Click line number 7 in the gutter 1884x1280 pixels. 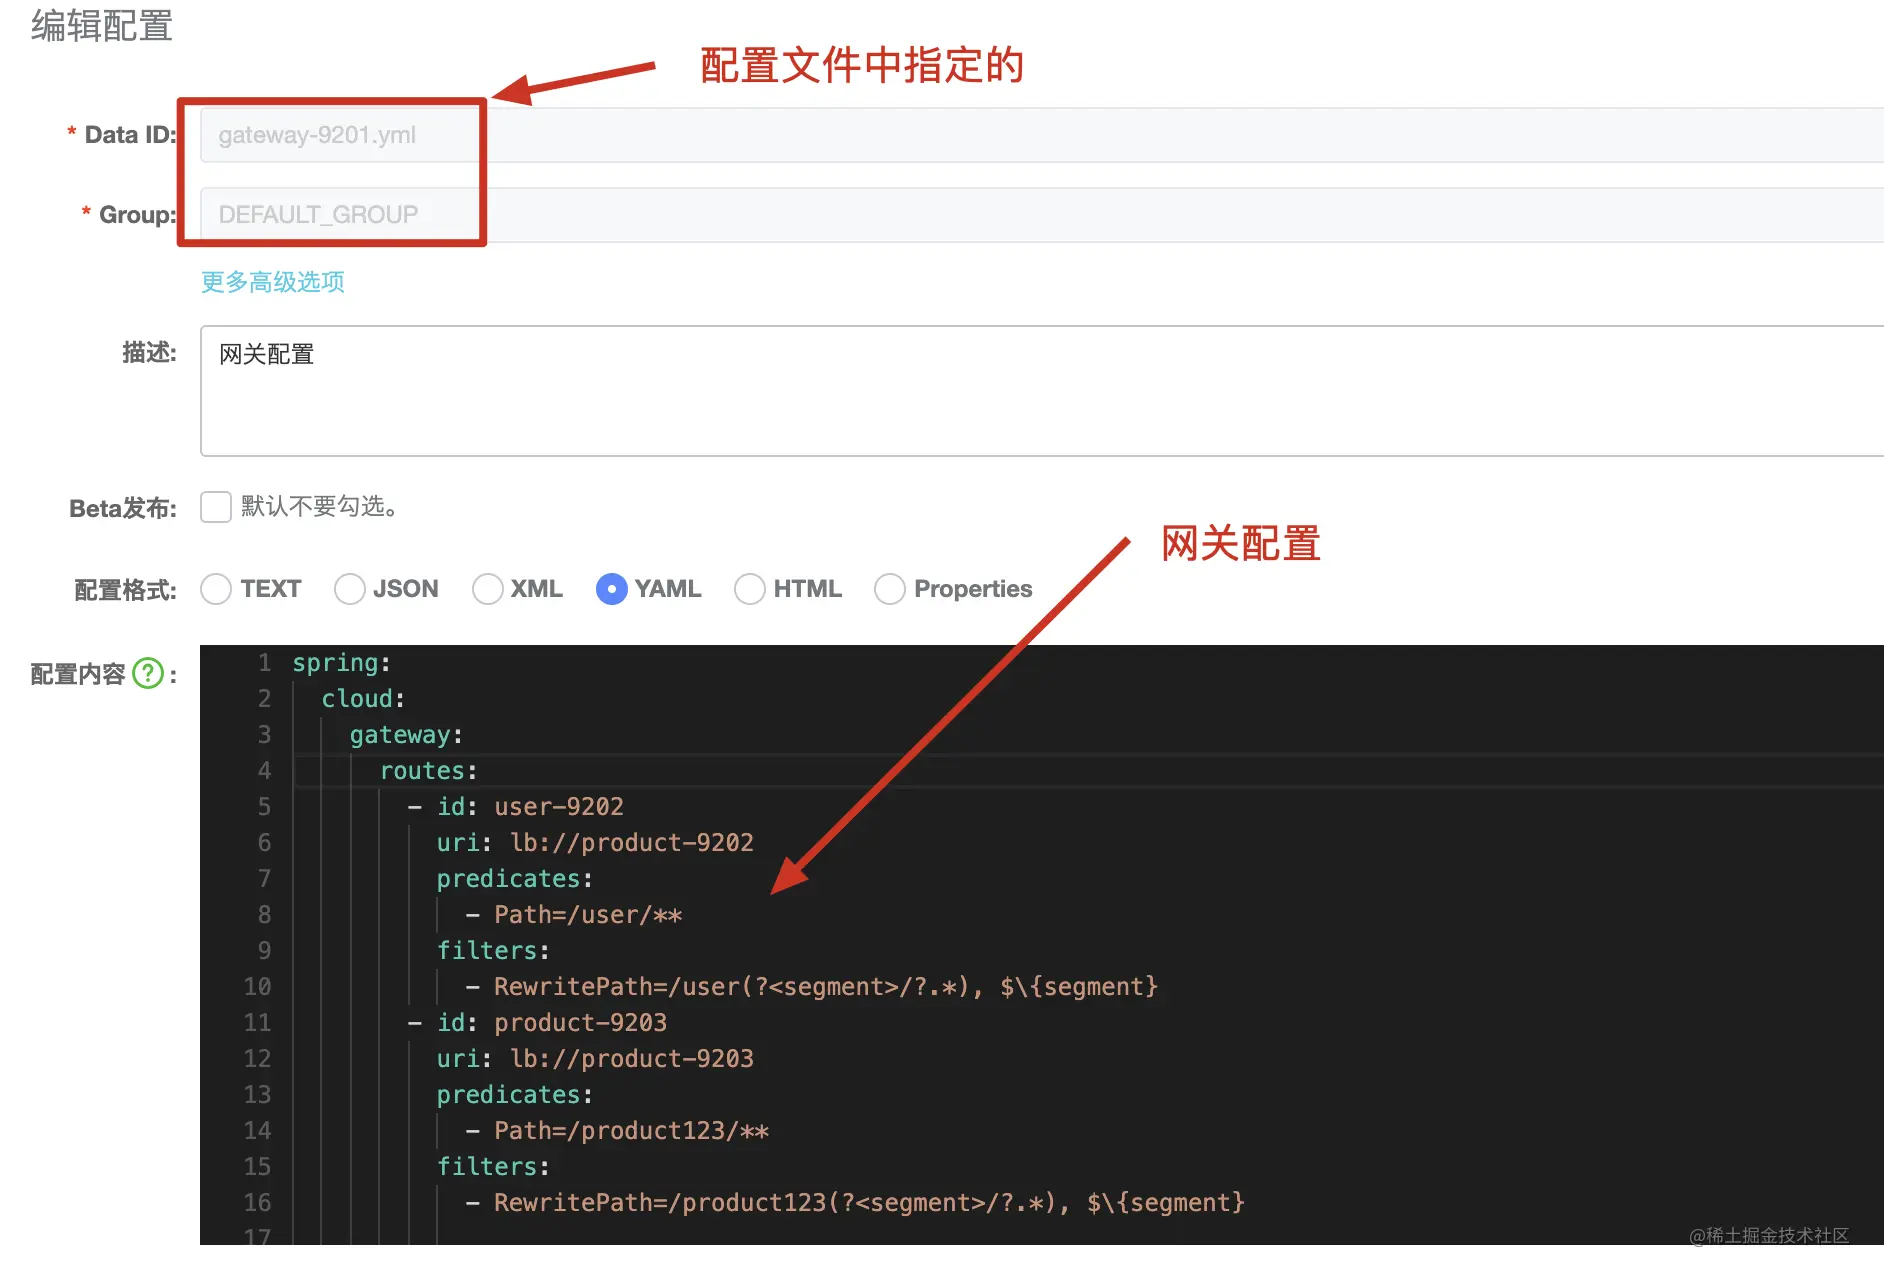tap(264, 879)
